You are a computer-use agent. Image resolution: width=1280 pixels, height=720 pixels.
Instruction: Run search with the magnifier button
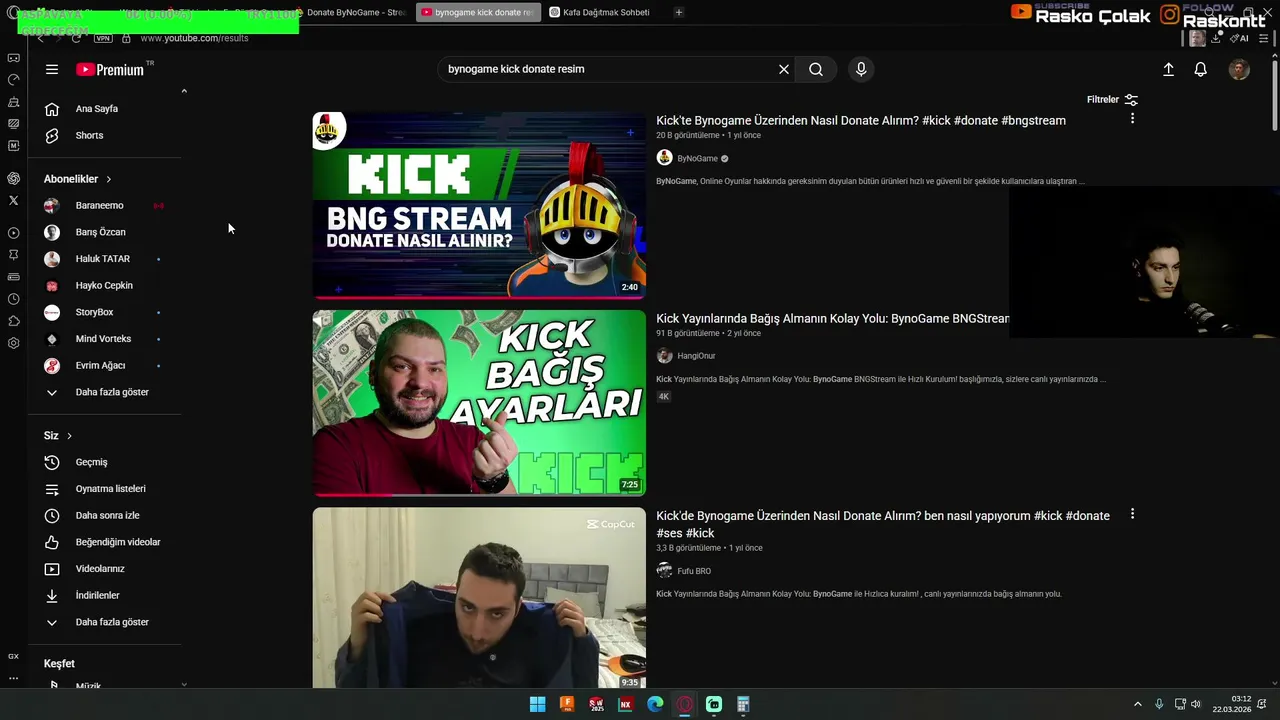tap(816, 69)
